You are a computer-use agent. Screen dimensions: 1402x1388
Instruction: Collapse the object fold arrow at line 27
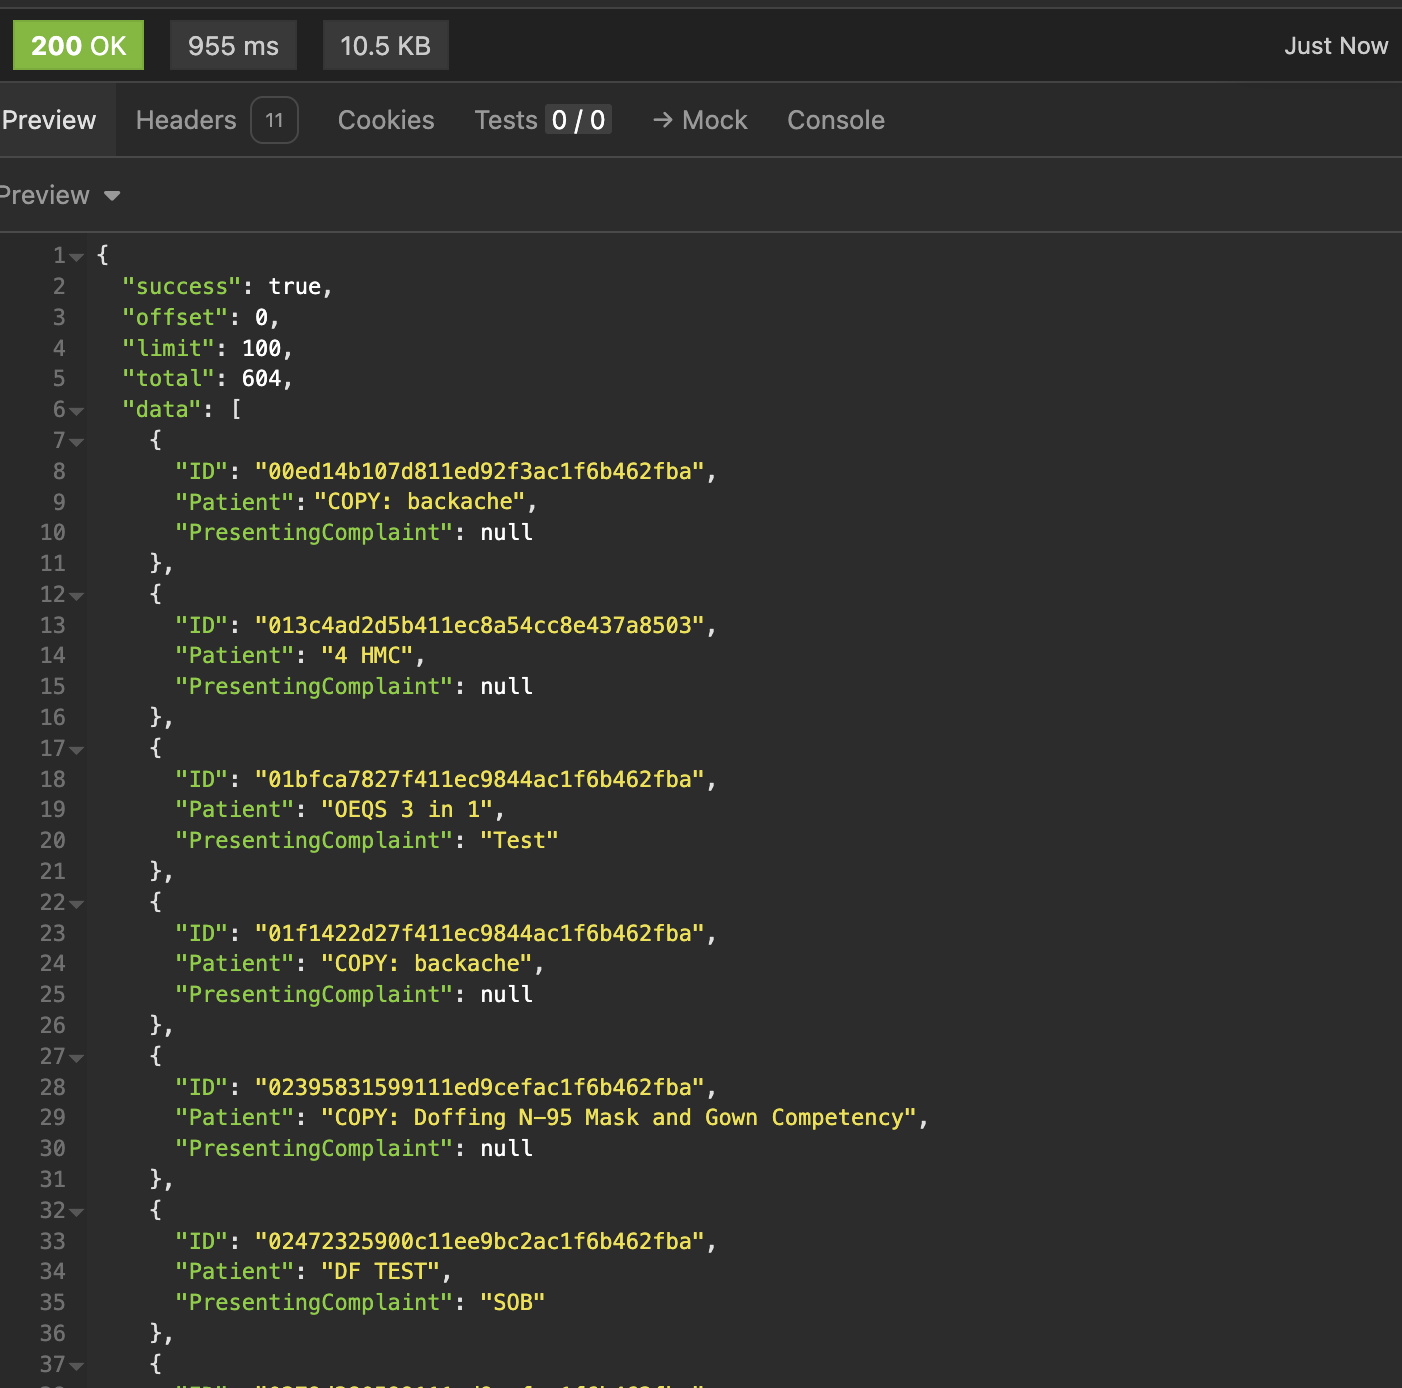tap(77, 1059)
